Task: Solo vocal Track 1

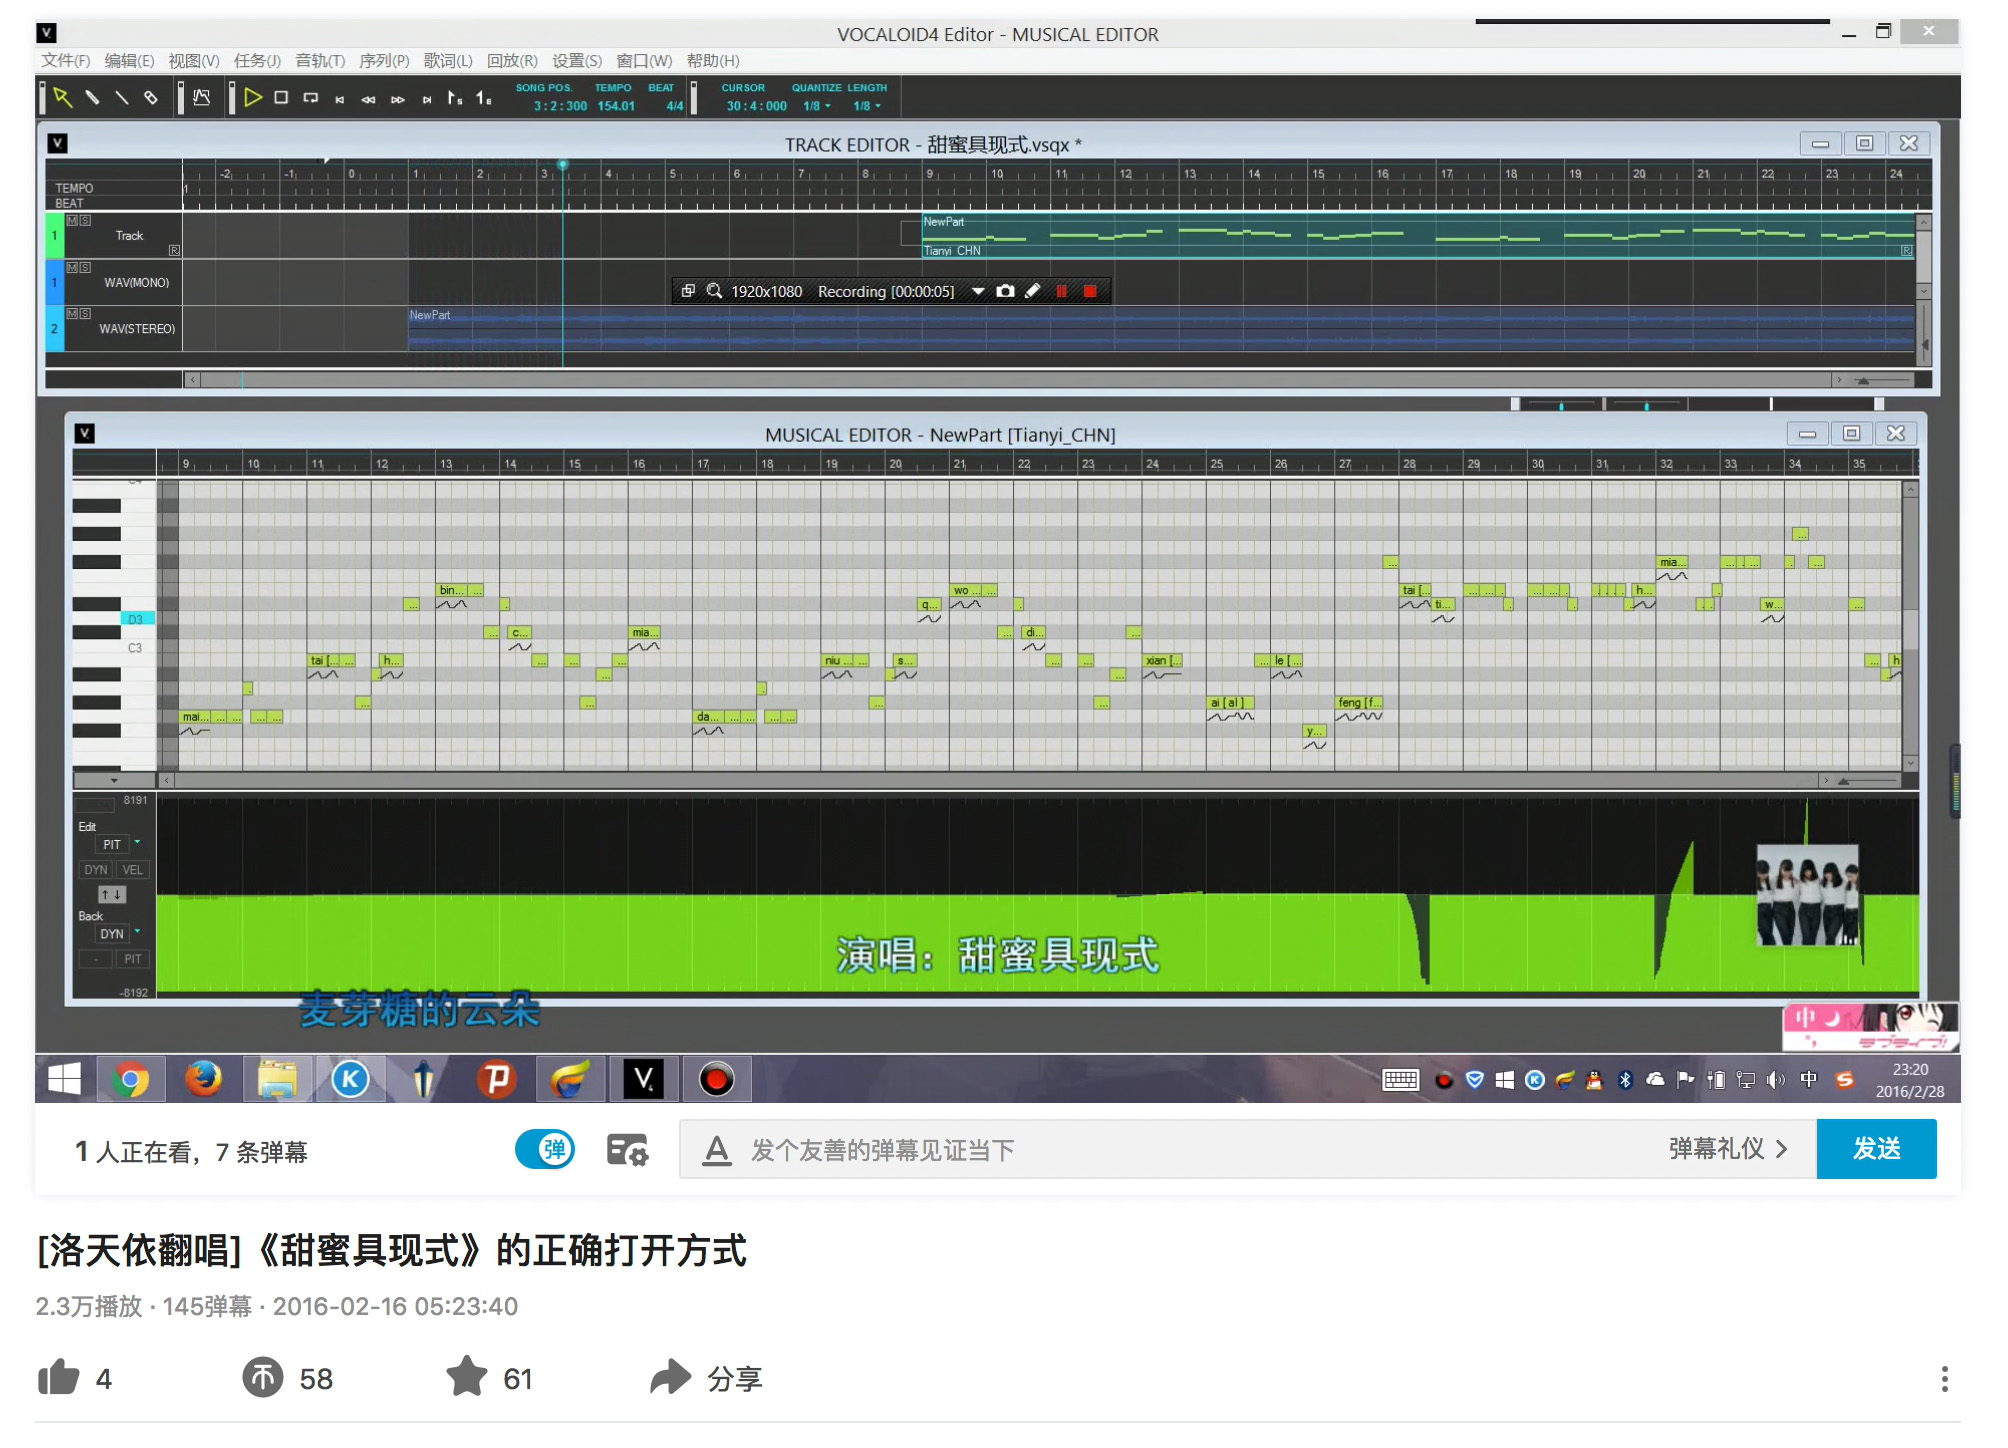Action: pos(85,220)
